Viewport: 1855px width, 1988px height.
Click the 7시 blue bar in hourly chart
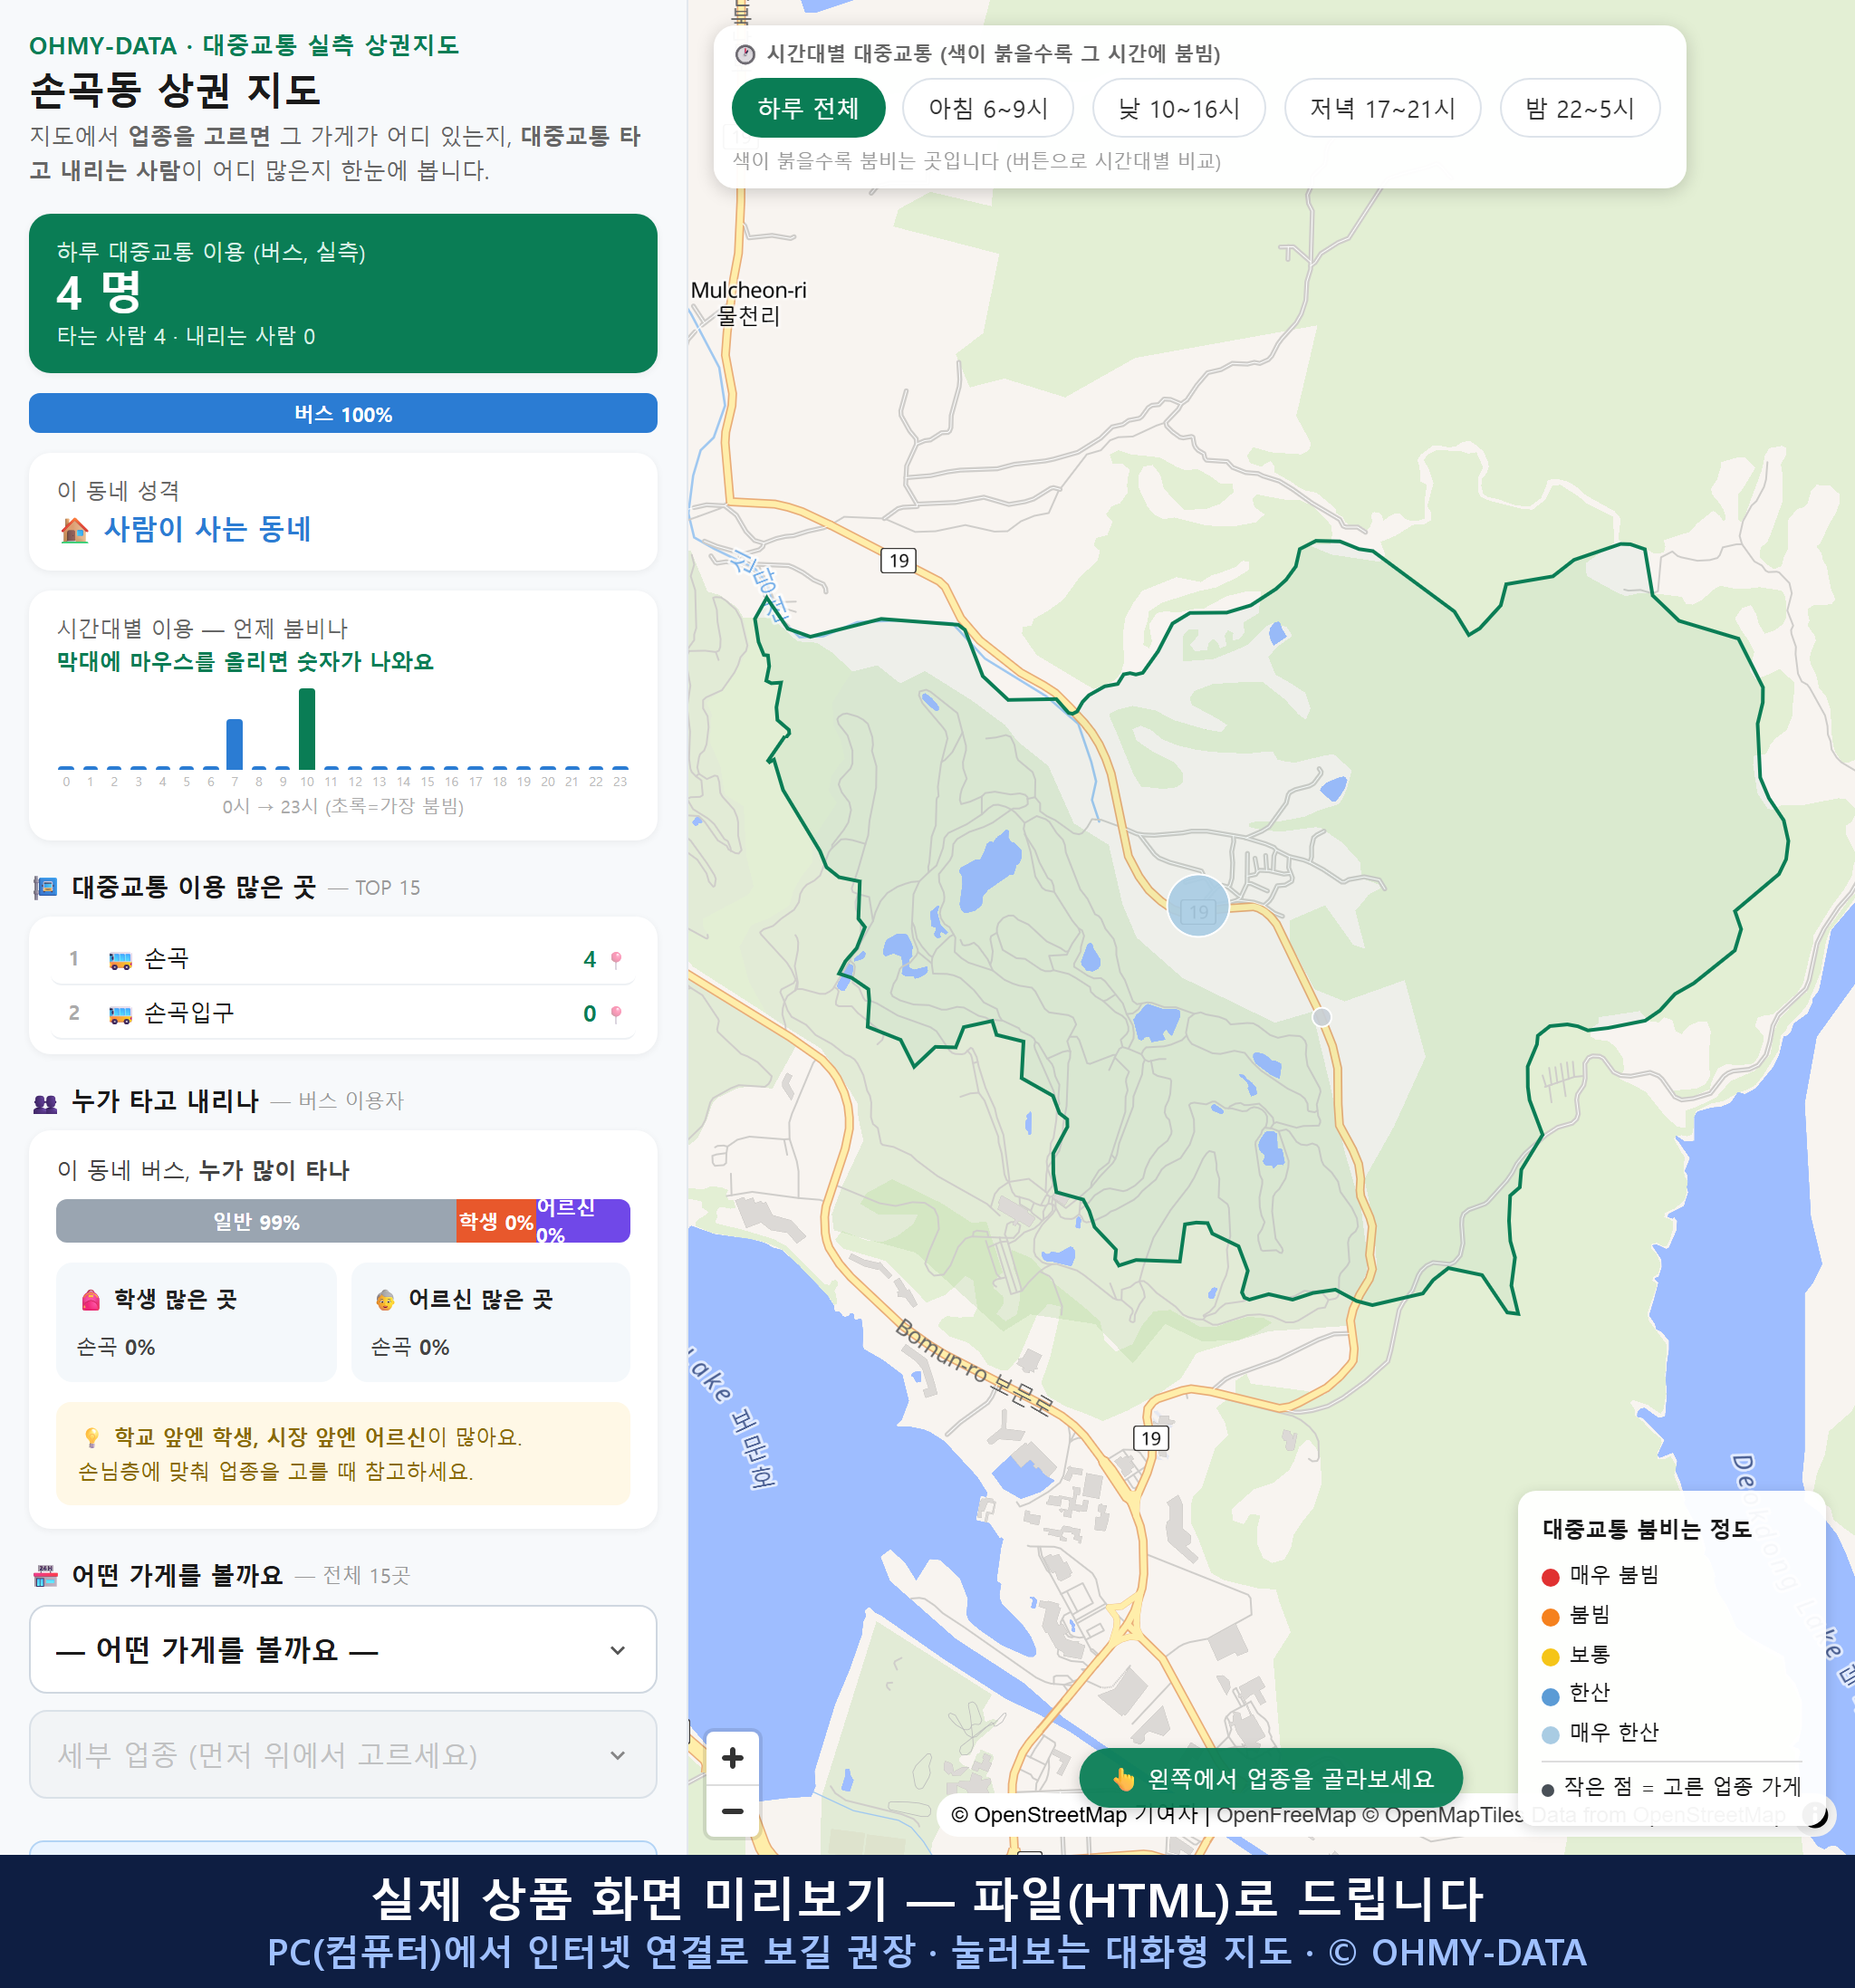[235, 744]
